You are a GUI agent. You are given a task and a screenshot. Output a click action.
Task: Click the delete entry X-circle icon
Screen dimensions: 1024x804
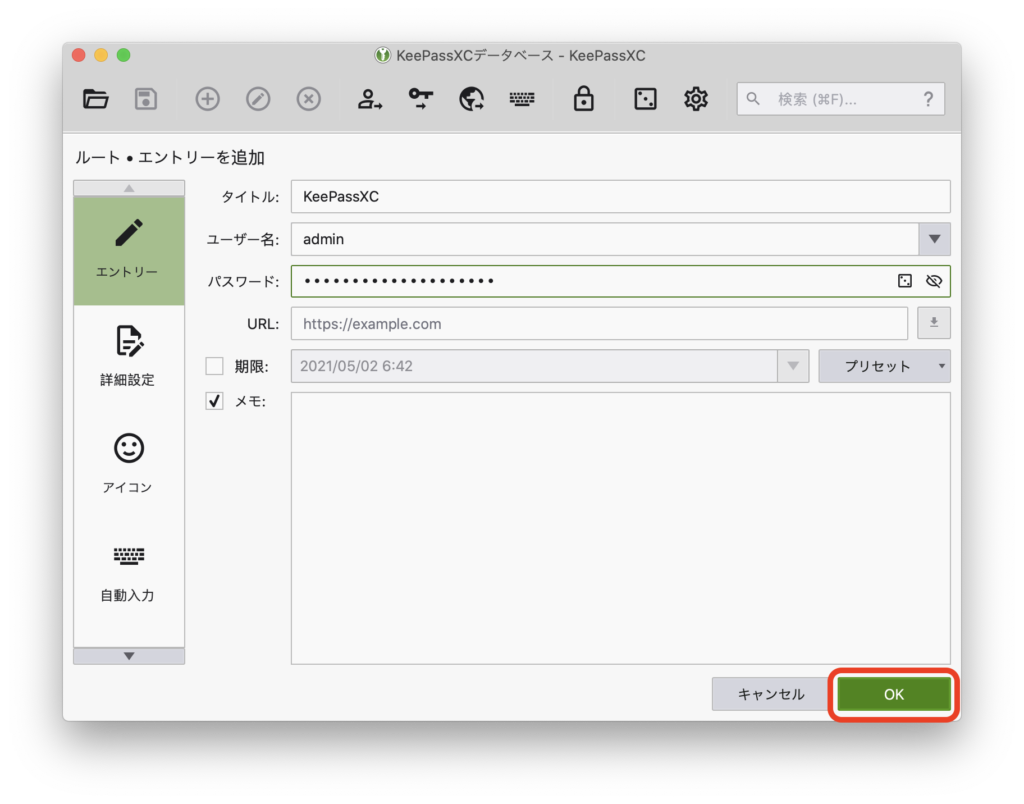(x=308, y=99)
